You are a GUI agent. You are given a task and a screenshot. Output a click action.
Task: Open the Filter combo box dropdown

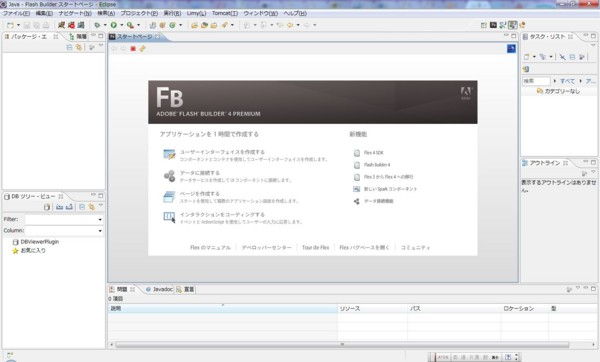[x=100, y=220]
